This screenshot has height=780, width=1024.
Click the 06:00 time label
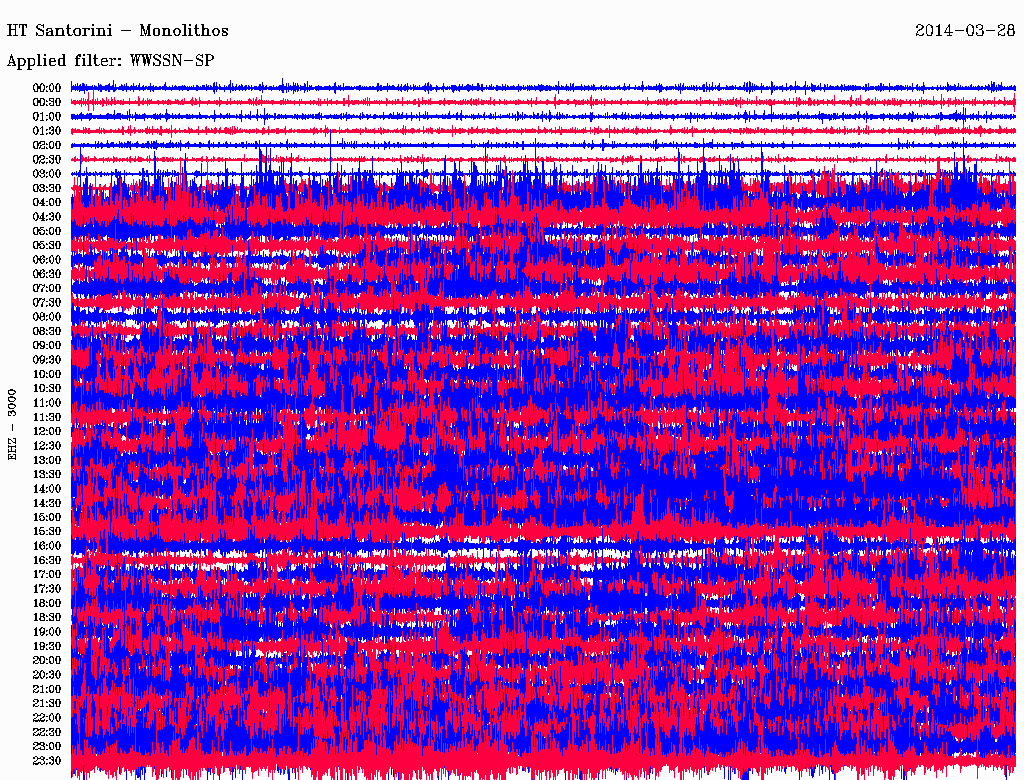(47, 260)
